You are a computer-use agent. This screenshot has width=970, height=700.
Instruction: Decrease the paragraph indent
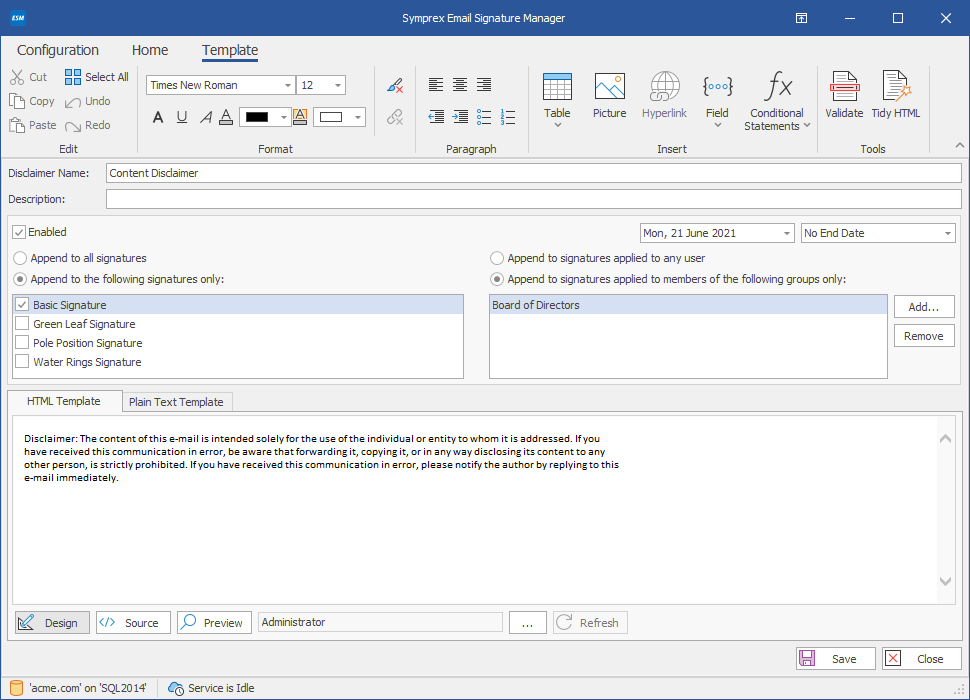pos(436,116)
